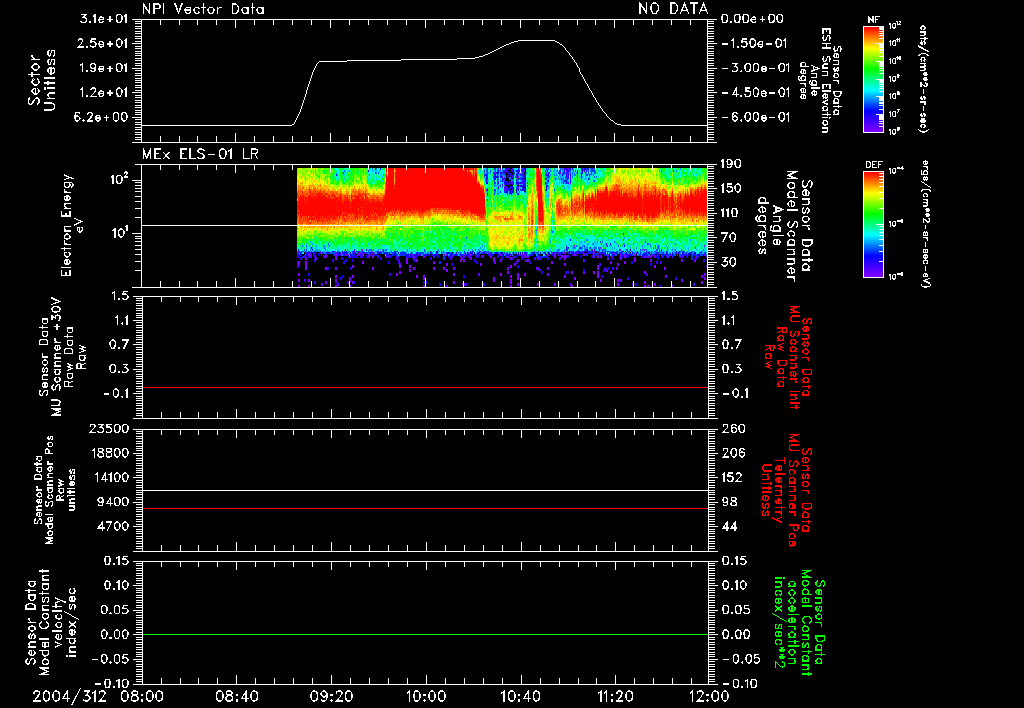Image resolution: width=1024 pixels, height=708 pixels.
Task: Click the "-3.00e-01" sun elevation value
Action: 755,68
